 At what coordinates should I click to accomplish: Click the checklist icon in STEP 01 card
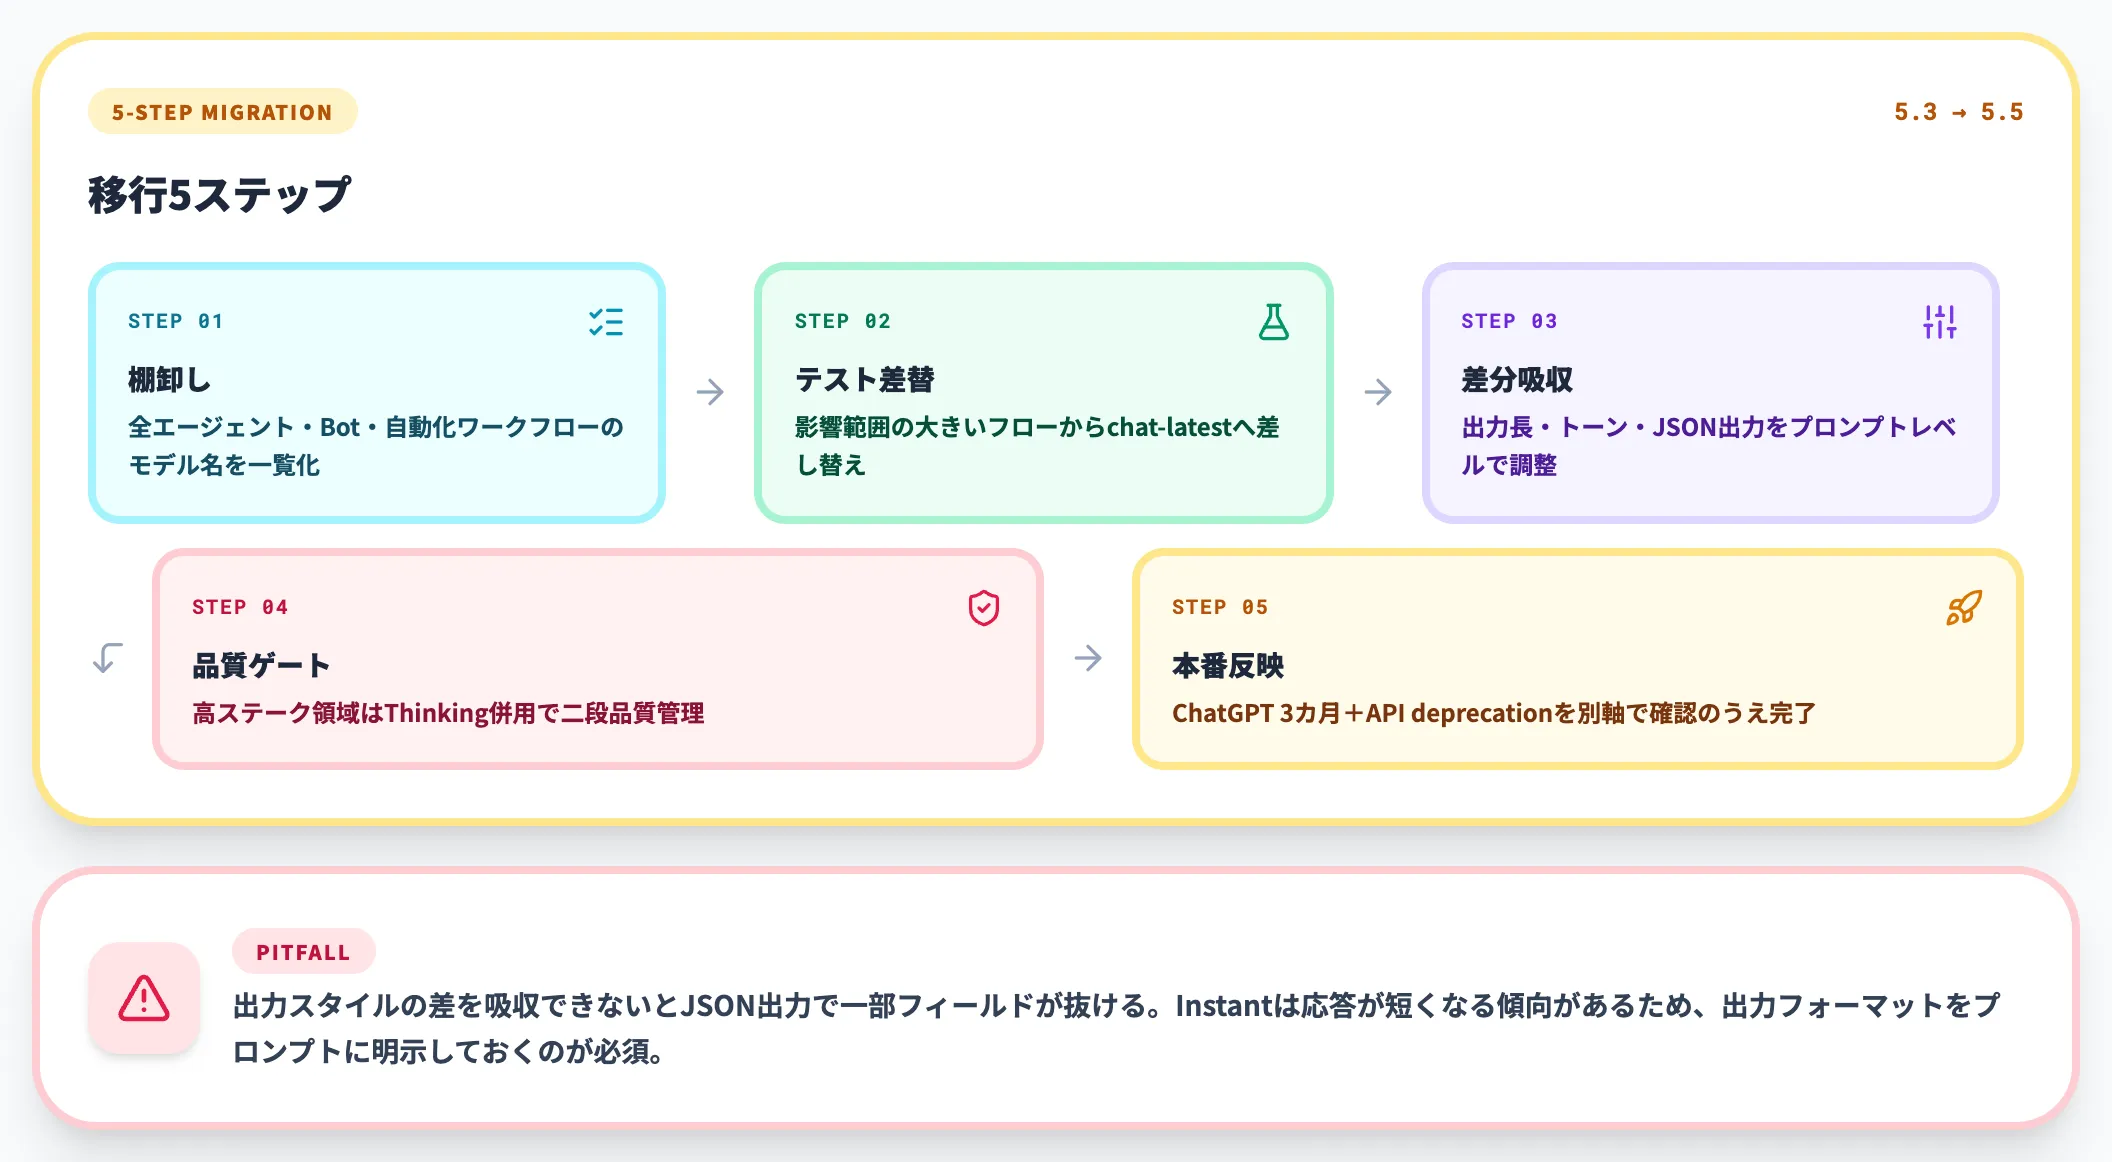tap(606, 322)
